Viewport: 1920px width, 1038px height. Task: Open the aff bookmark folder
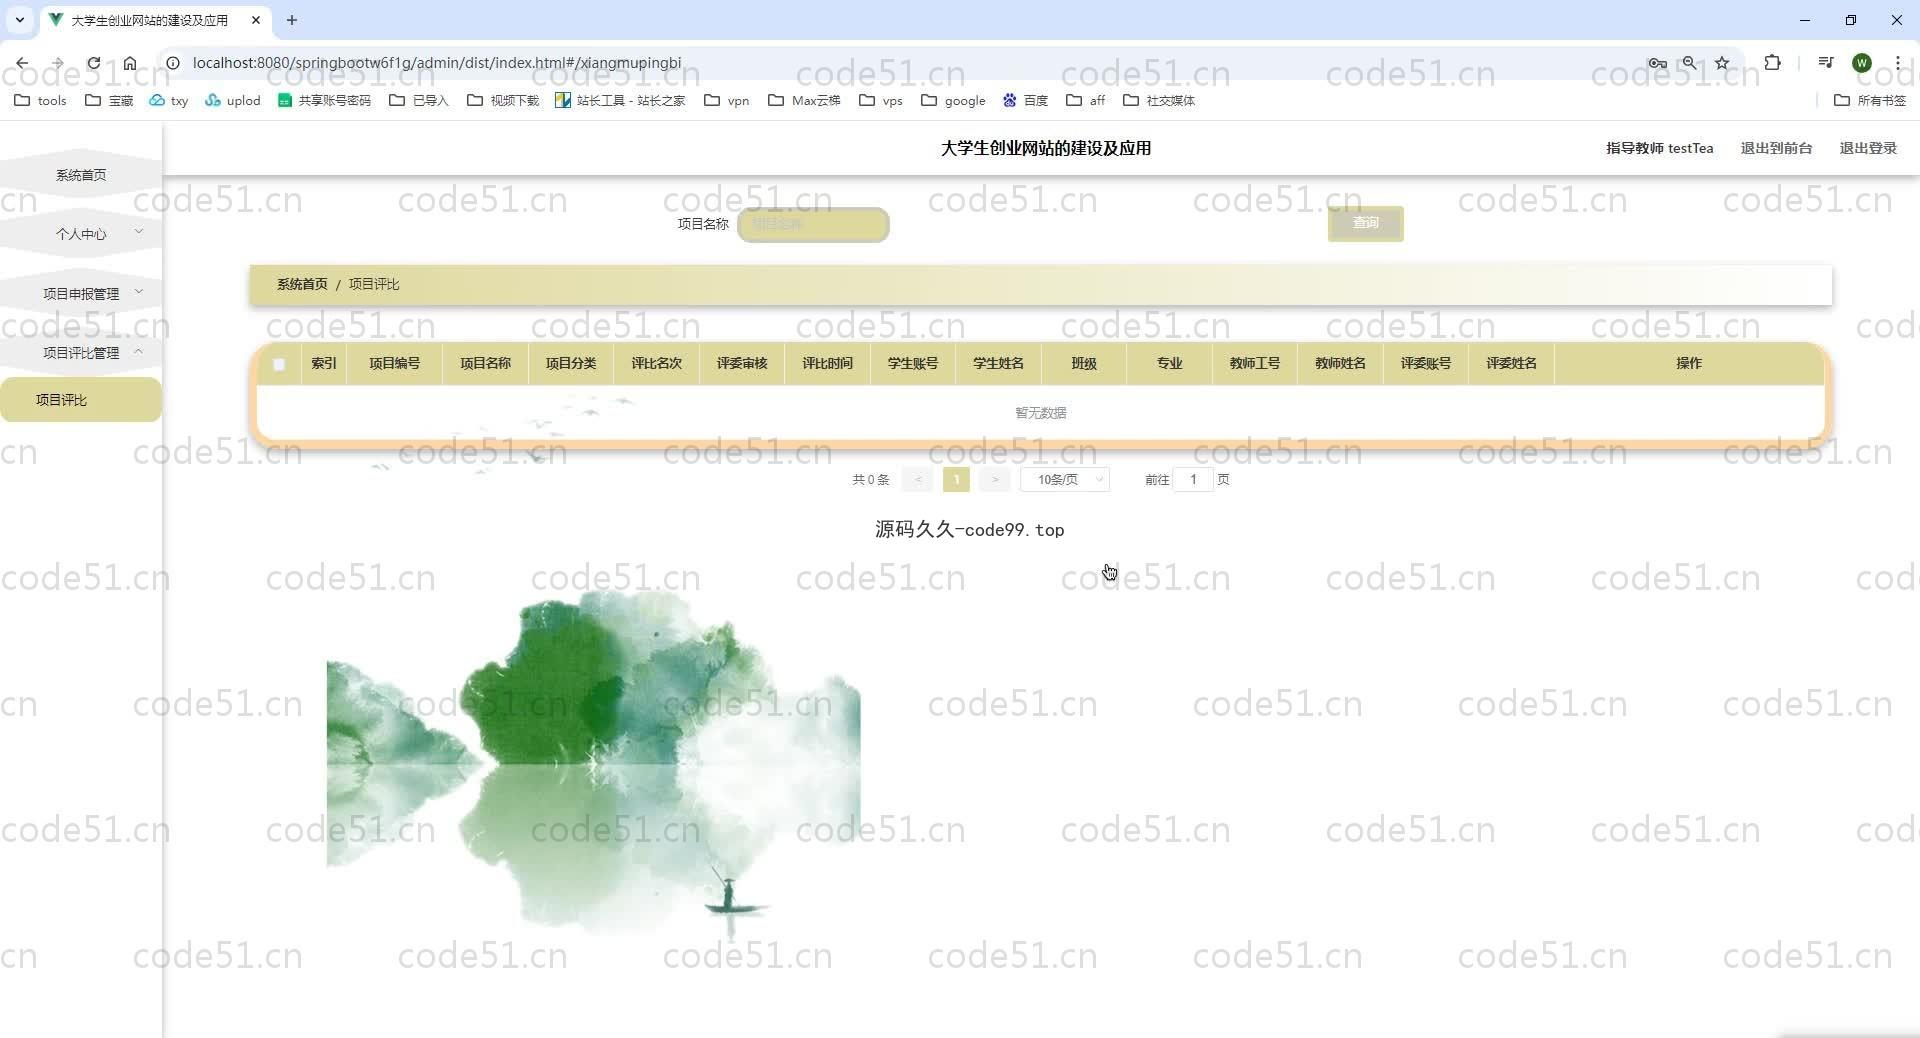coord(1085,100)
